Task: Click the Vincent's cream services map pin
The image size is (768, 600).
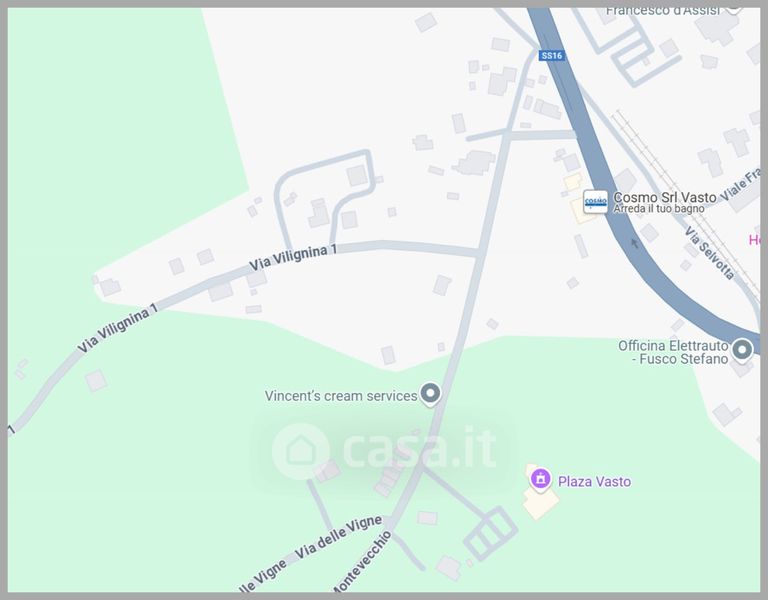Action: tap(430, 394)
